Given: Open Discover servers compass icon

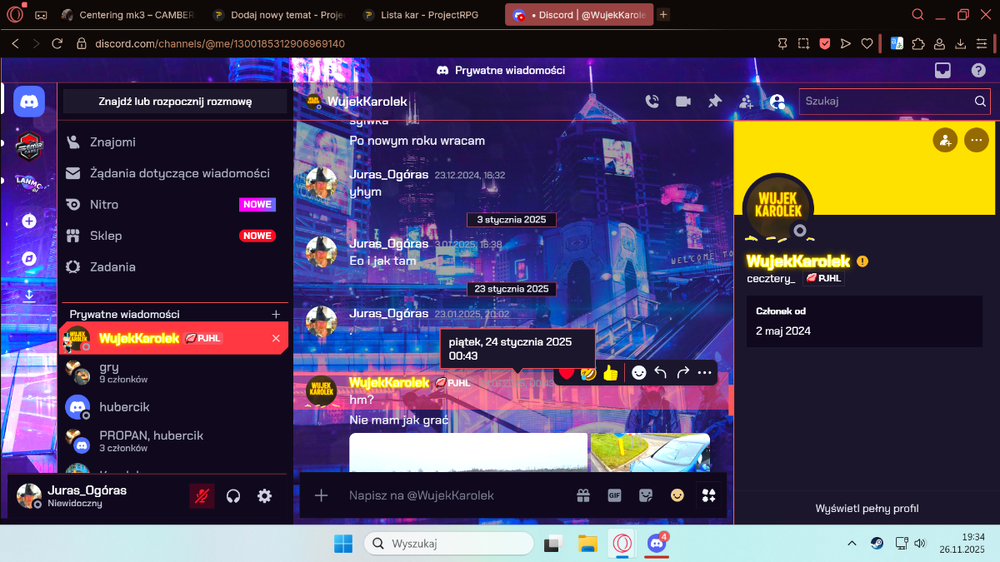Looking at the screenshot, I should 29,258.
